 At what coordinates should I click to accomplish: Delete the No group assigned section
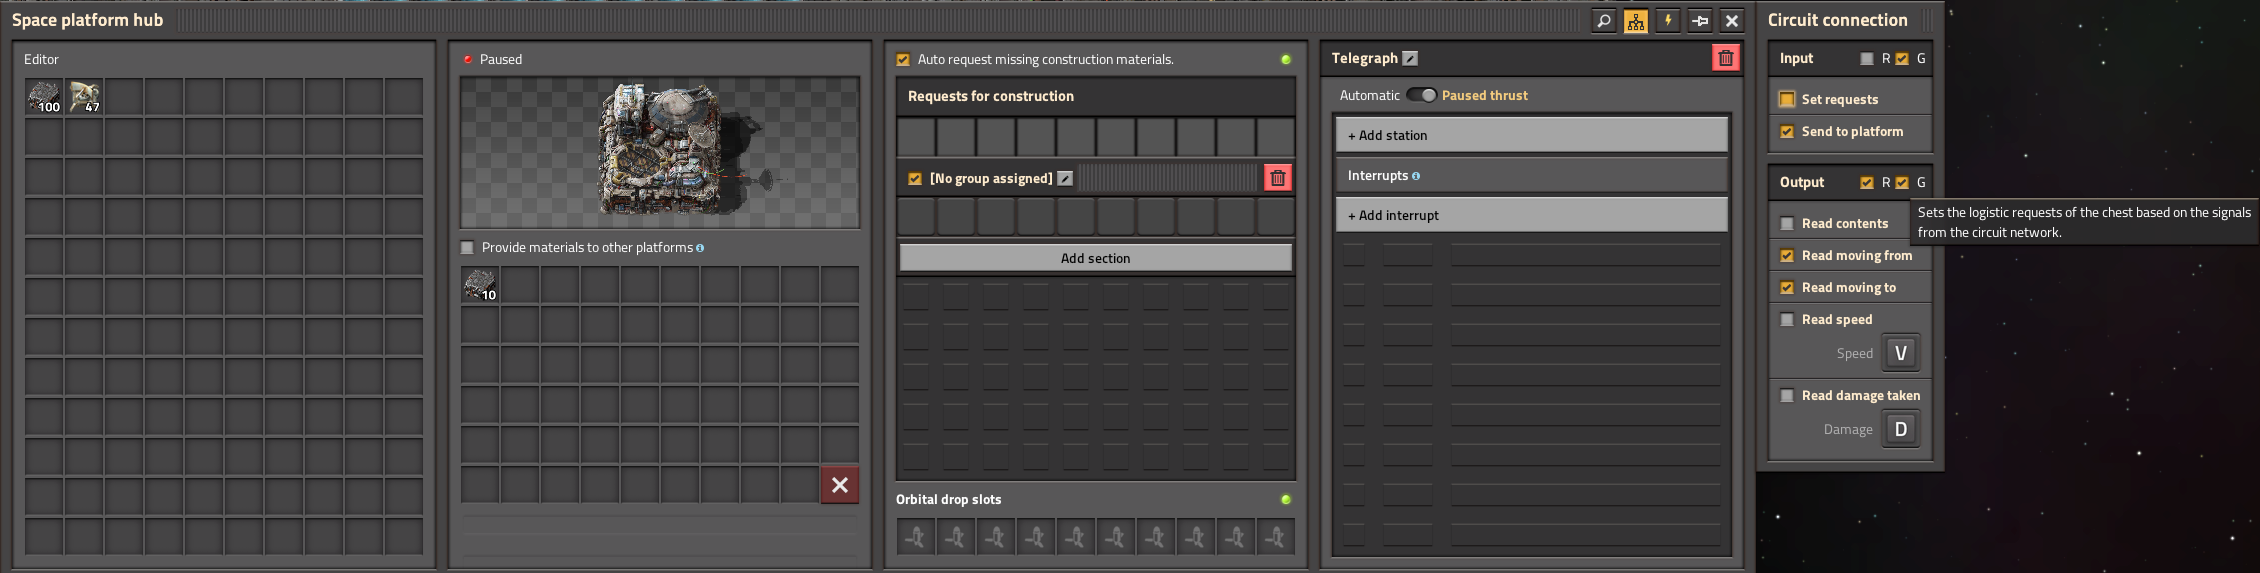pos(1277,178)
